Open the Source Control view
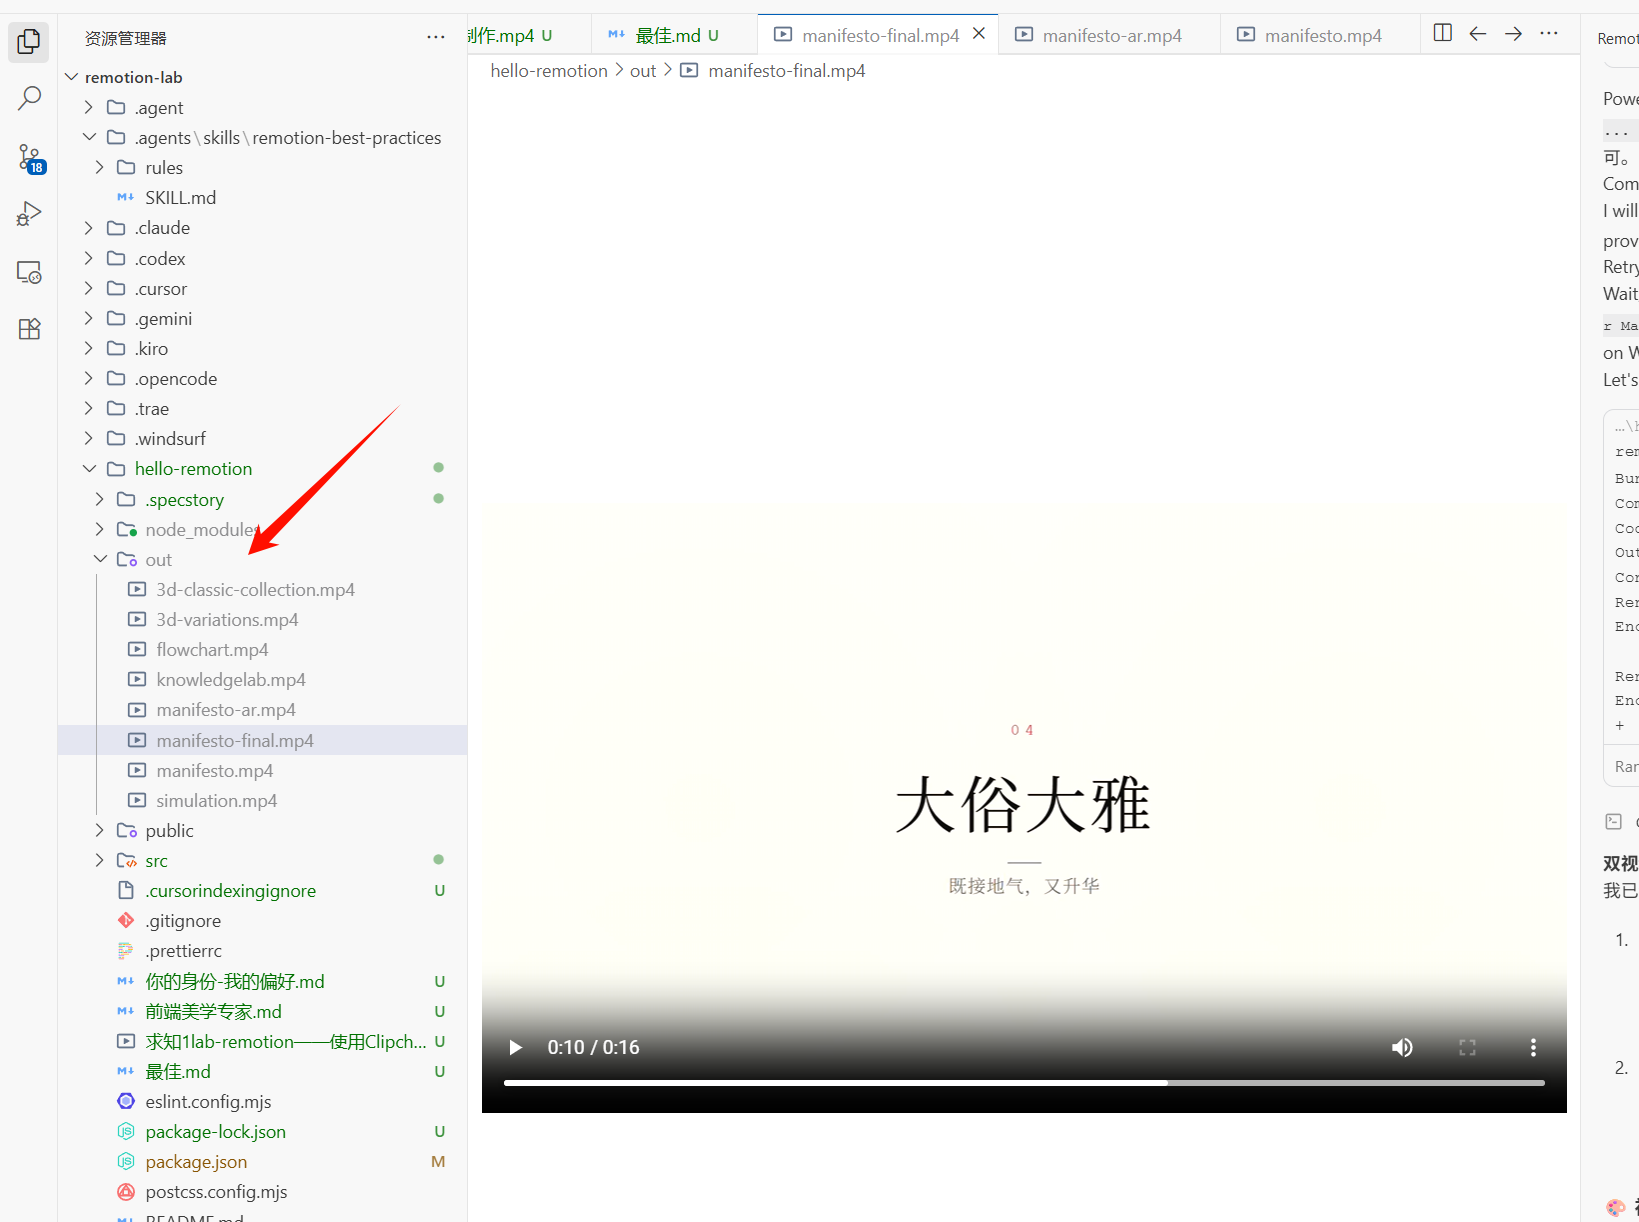 pyautogui.click(x=29, y=157)
